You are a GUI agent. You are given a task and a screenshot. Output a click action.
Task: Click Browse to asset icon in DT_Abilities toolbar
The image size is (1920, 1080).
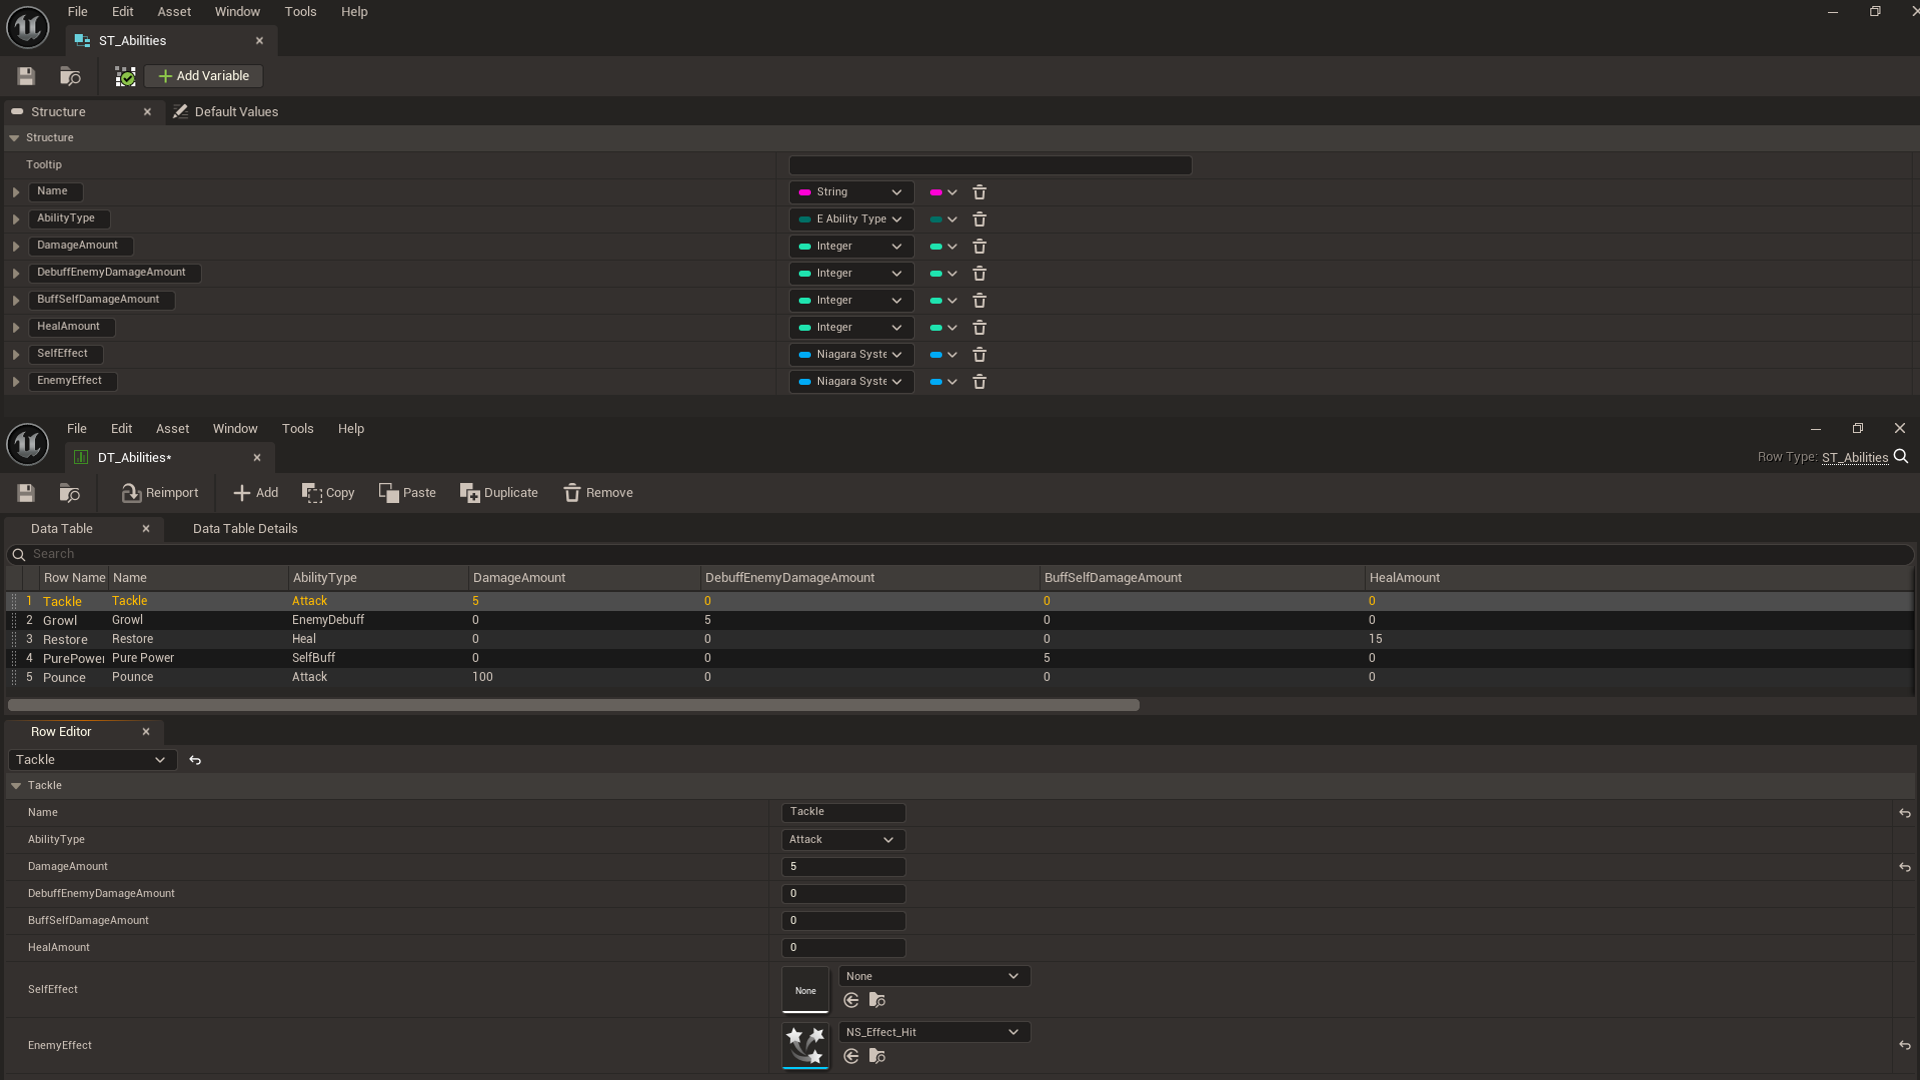tap(70, 493)
